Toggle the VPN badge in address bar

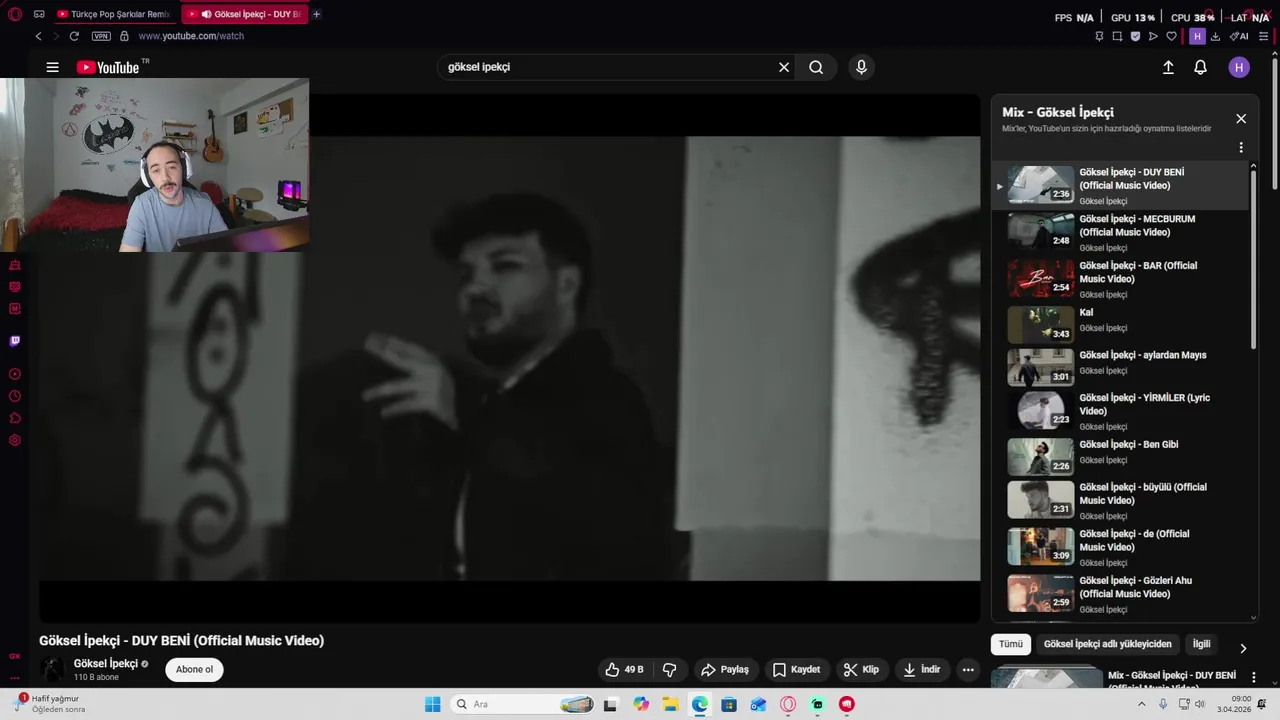click(101, 36)
